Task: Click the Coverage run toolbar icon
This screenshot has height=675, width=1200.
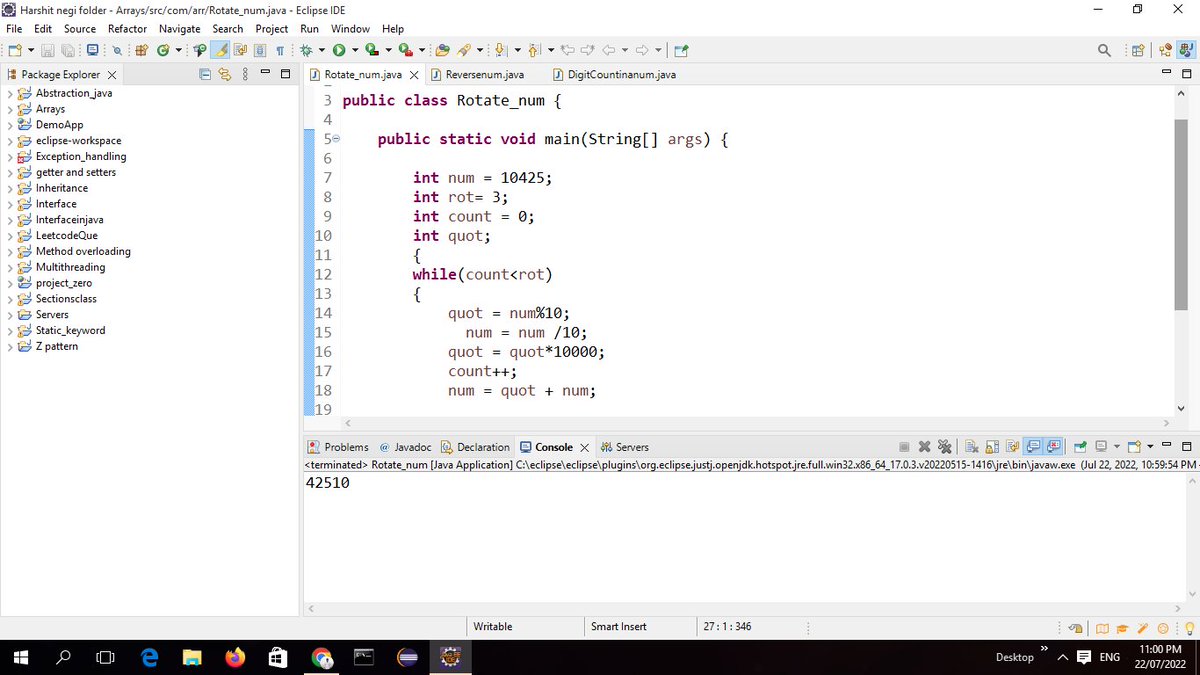Action: point(372,50)
